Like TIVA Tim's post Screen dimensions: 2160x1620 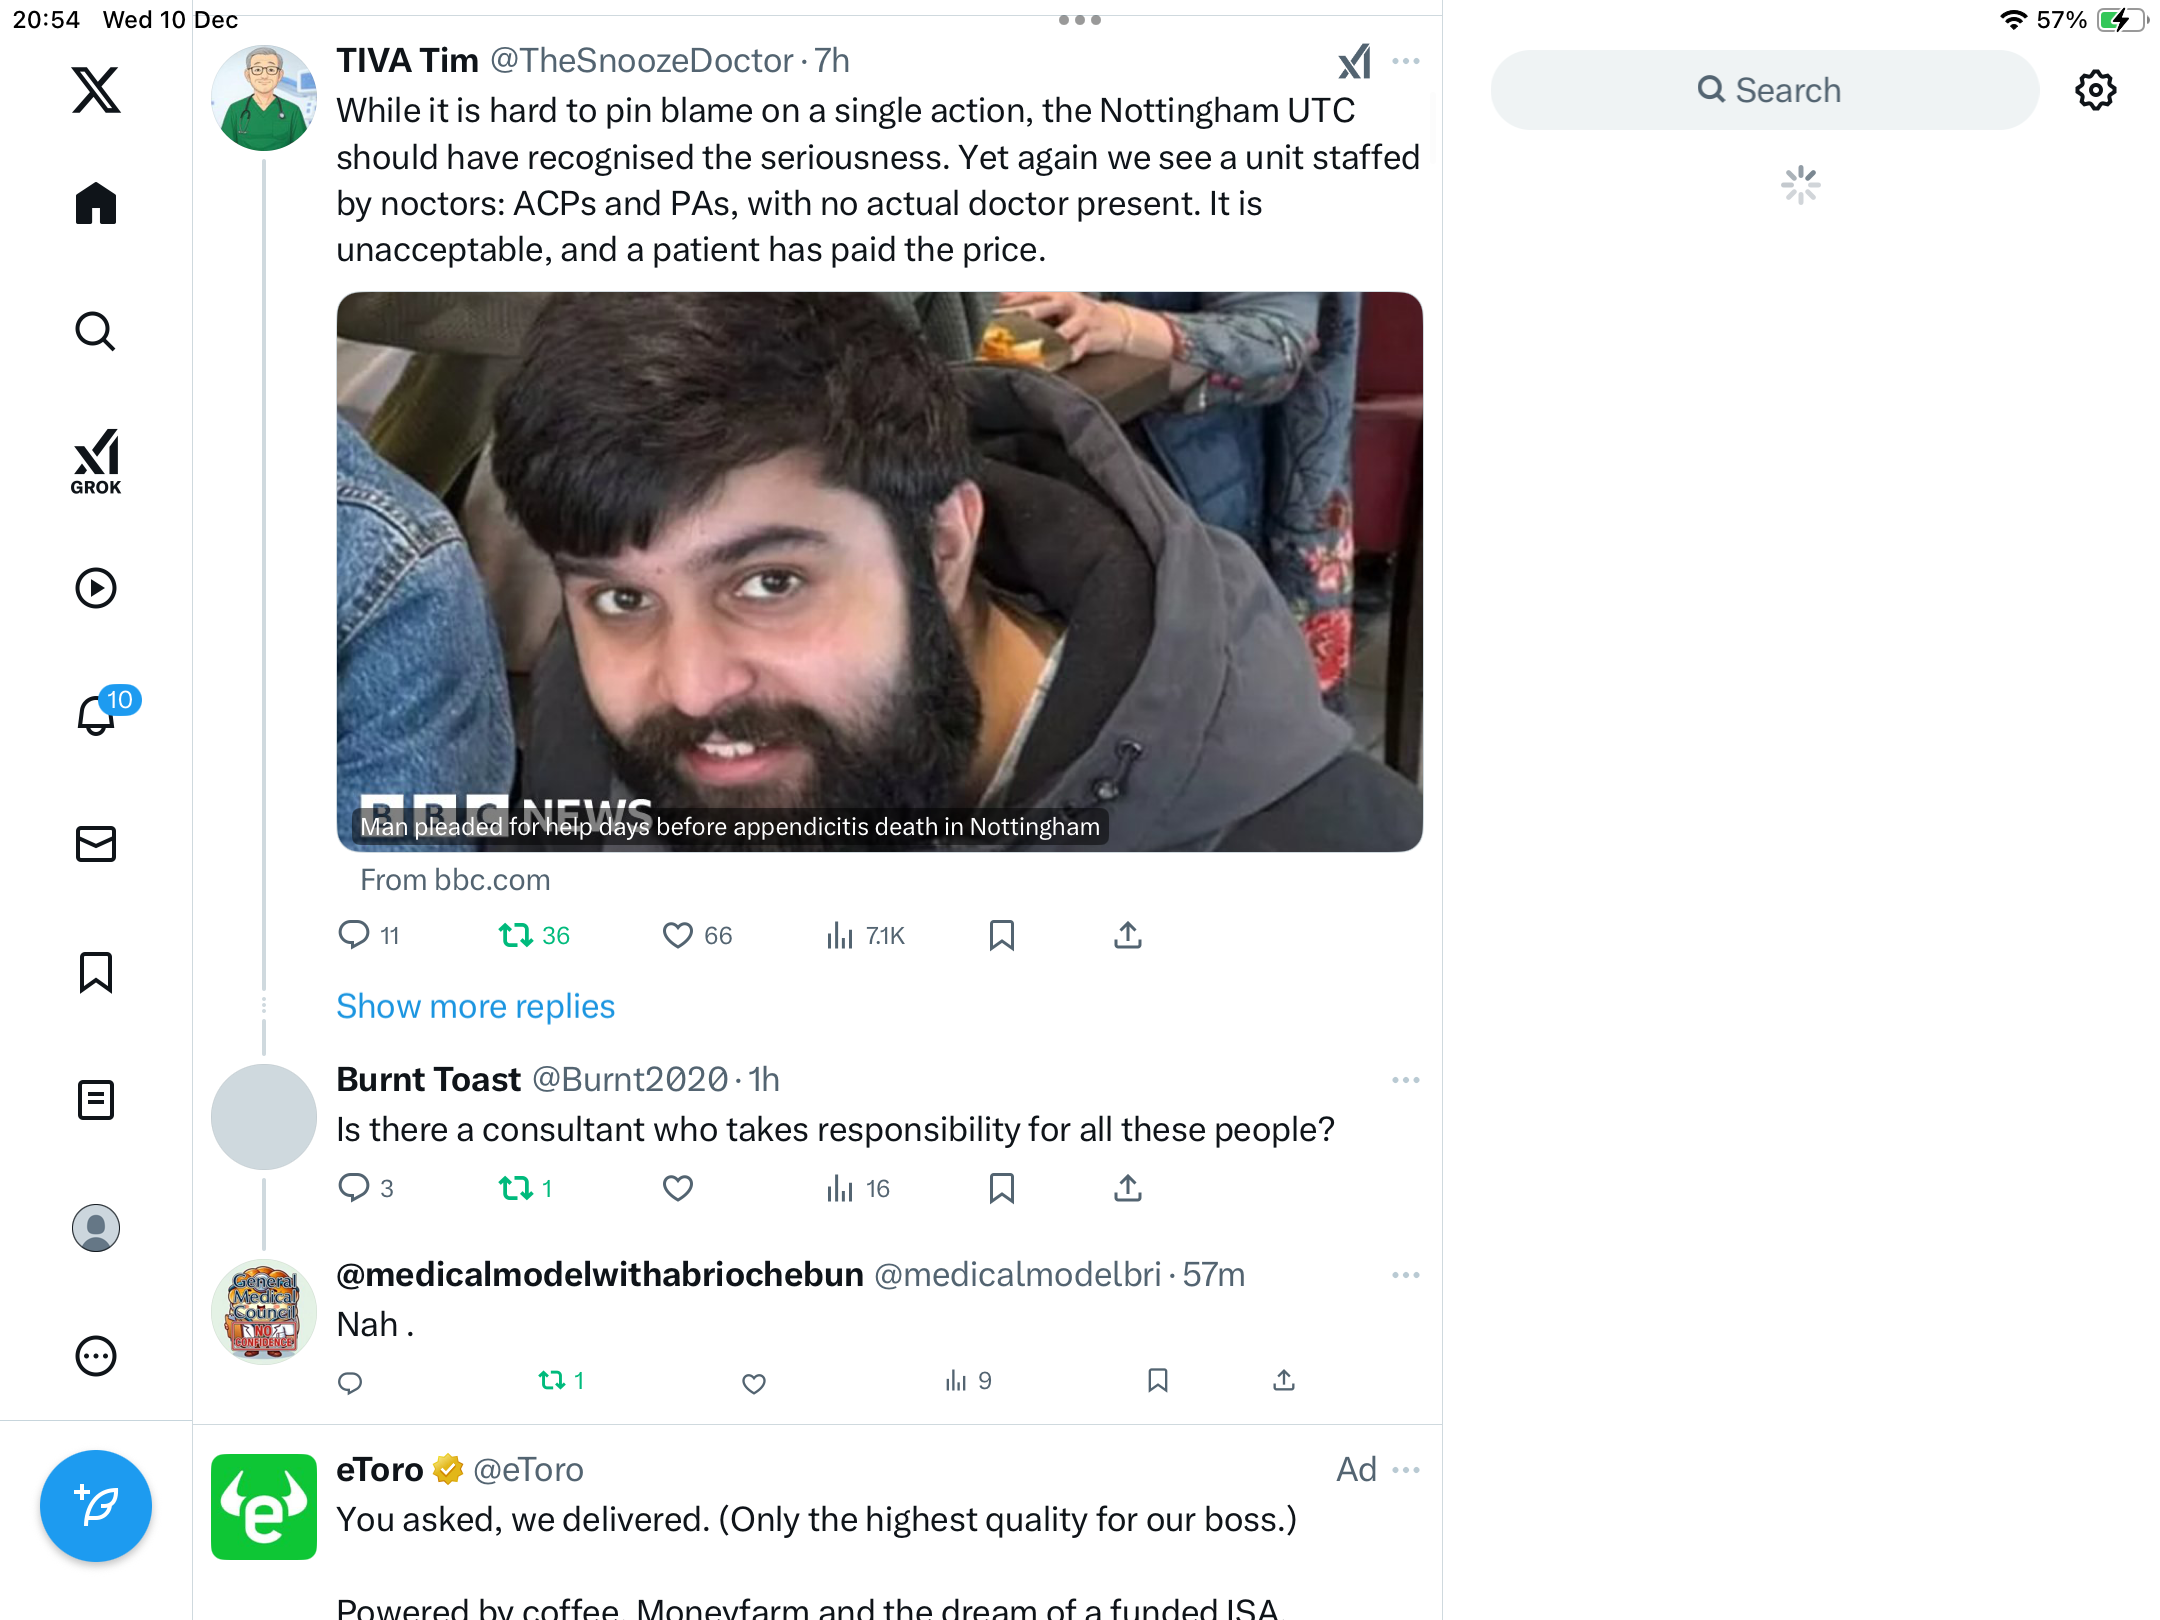(697, 935)
